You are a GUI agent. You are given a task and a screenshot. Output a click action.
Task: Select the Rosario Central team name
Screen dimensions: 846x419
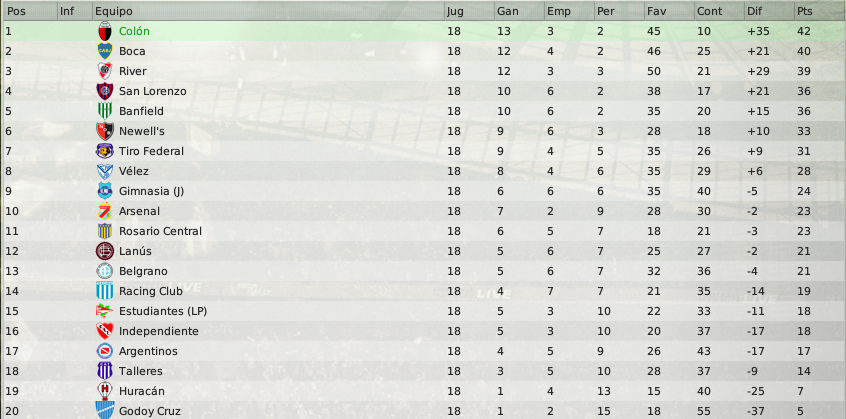160,231
